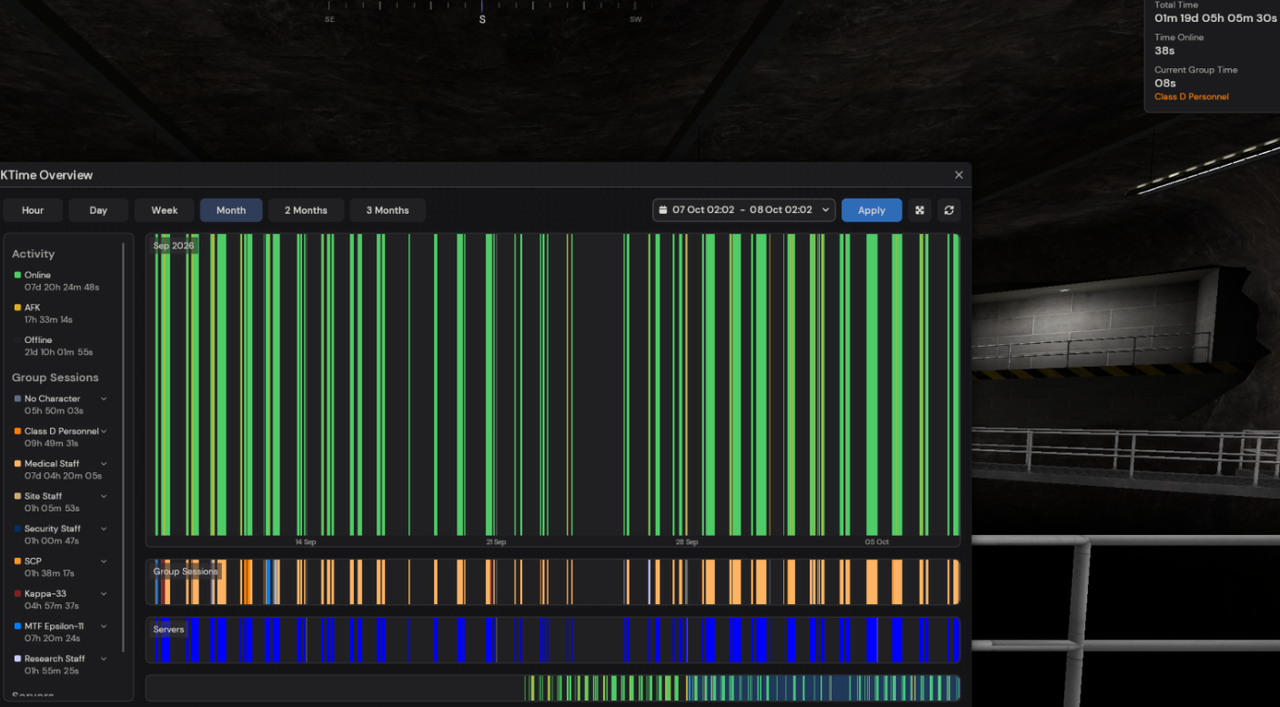The height and width of the screenshot is (707, 1280).
Task: Click the 21 Sep timeline marker
Action: click(x=496, y=542)
